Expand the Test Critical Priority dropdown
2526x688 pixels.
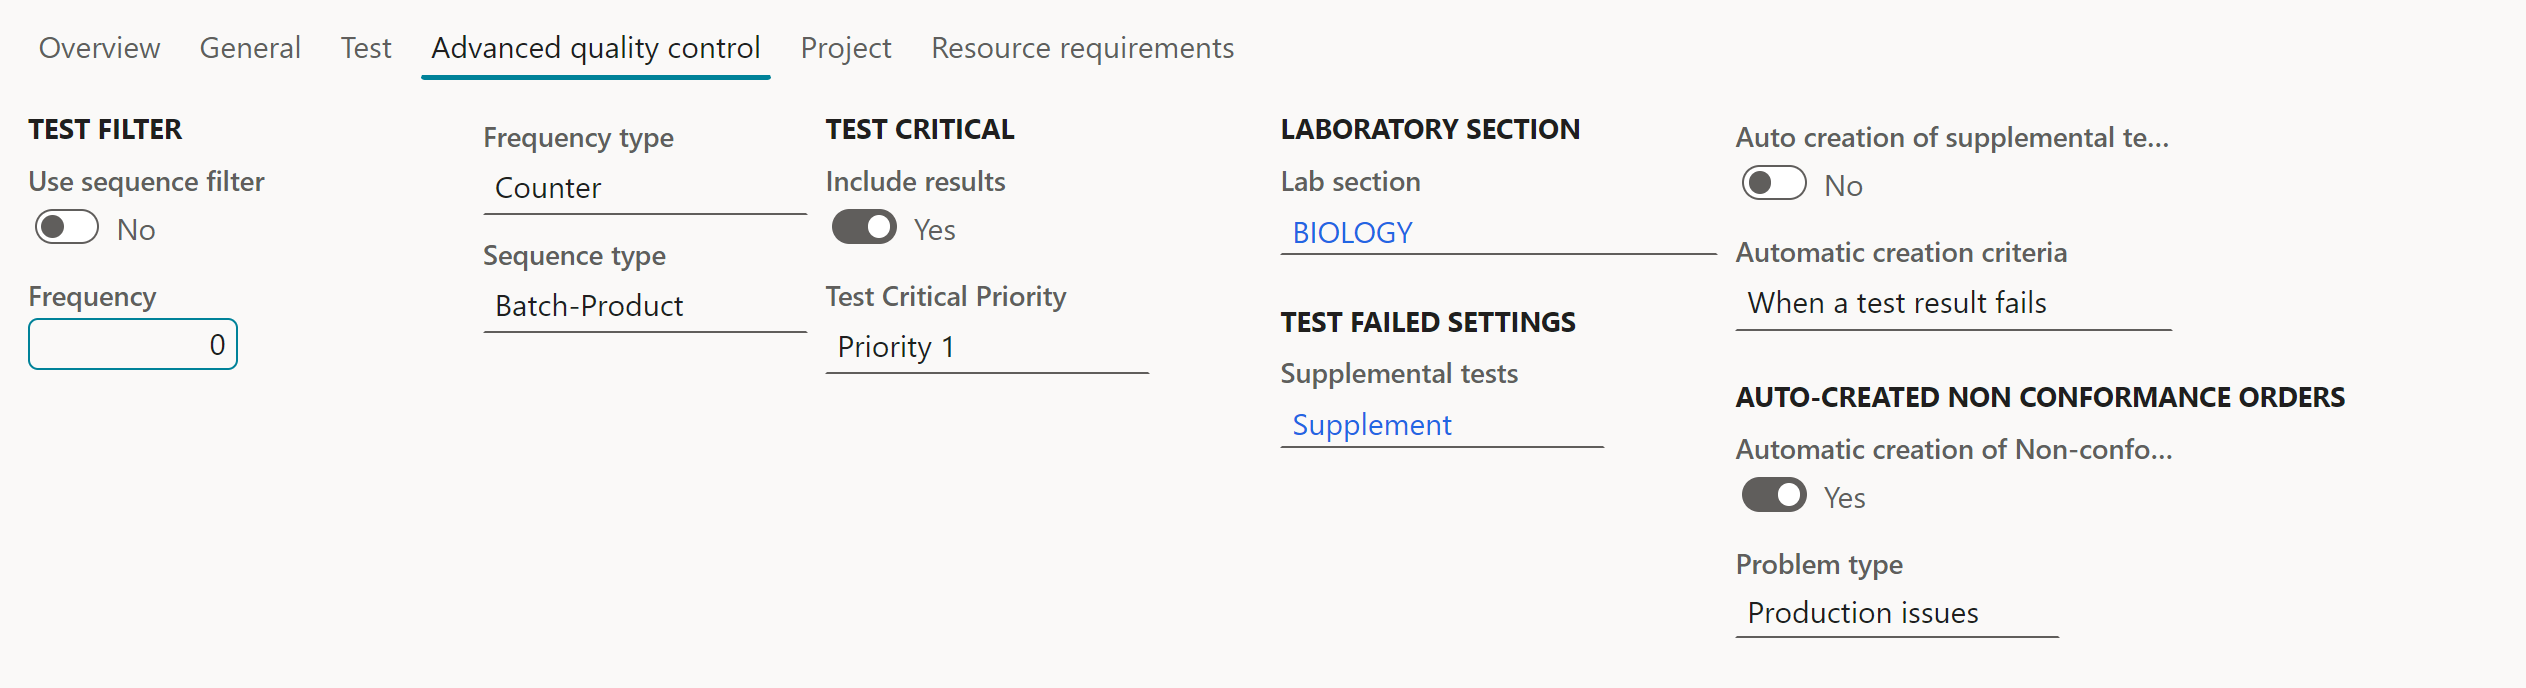point(986,348)
